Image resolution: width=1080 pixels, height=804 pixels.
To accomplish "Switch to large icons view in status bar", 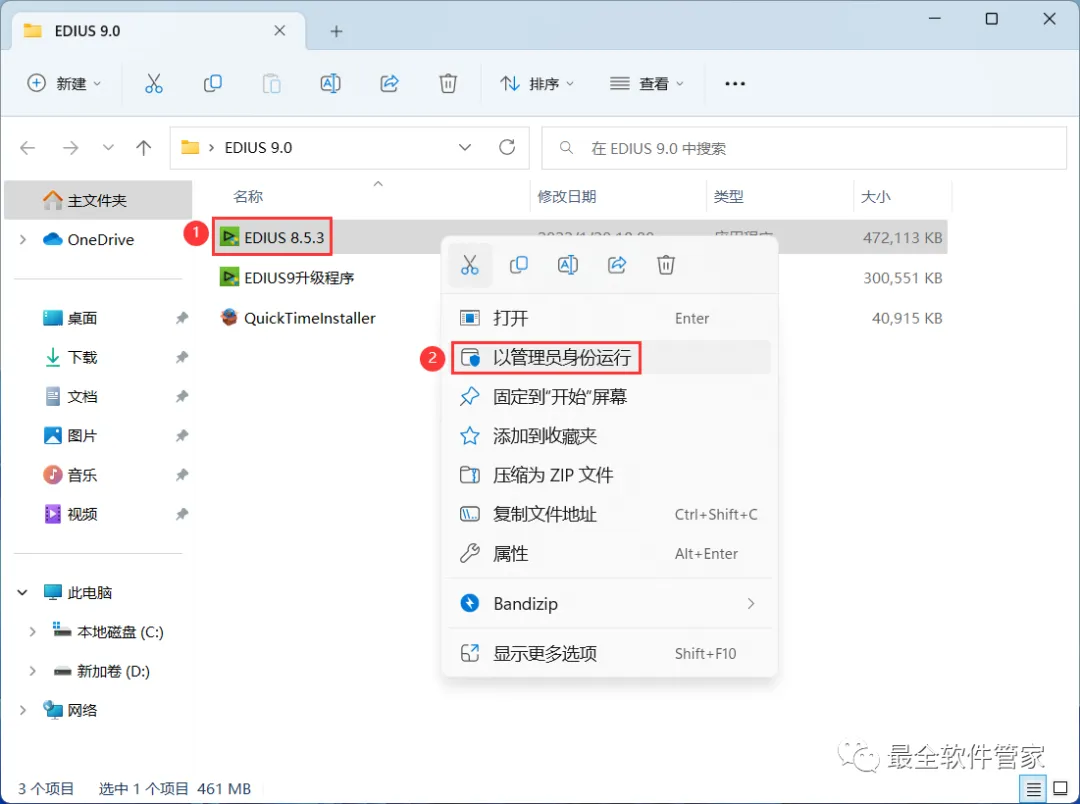I will 1061,789.
